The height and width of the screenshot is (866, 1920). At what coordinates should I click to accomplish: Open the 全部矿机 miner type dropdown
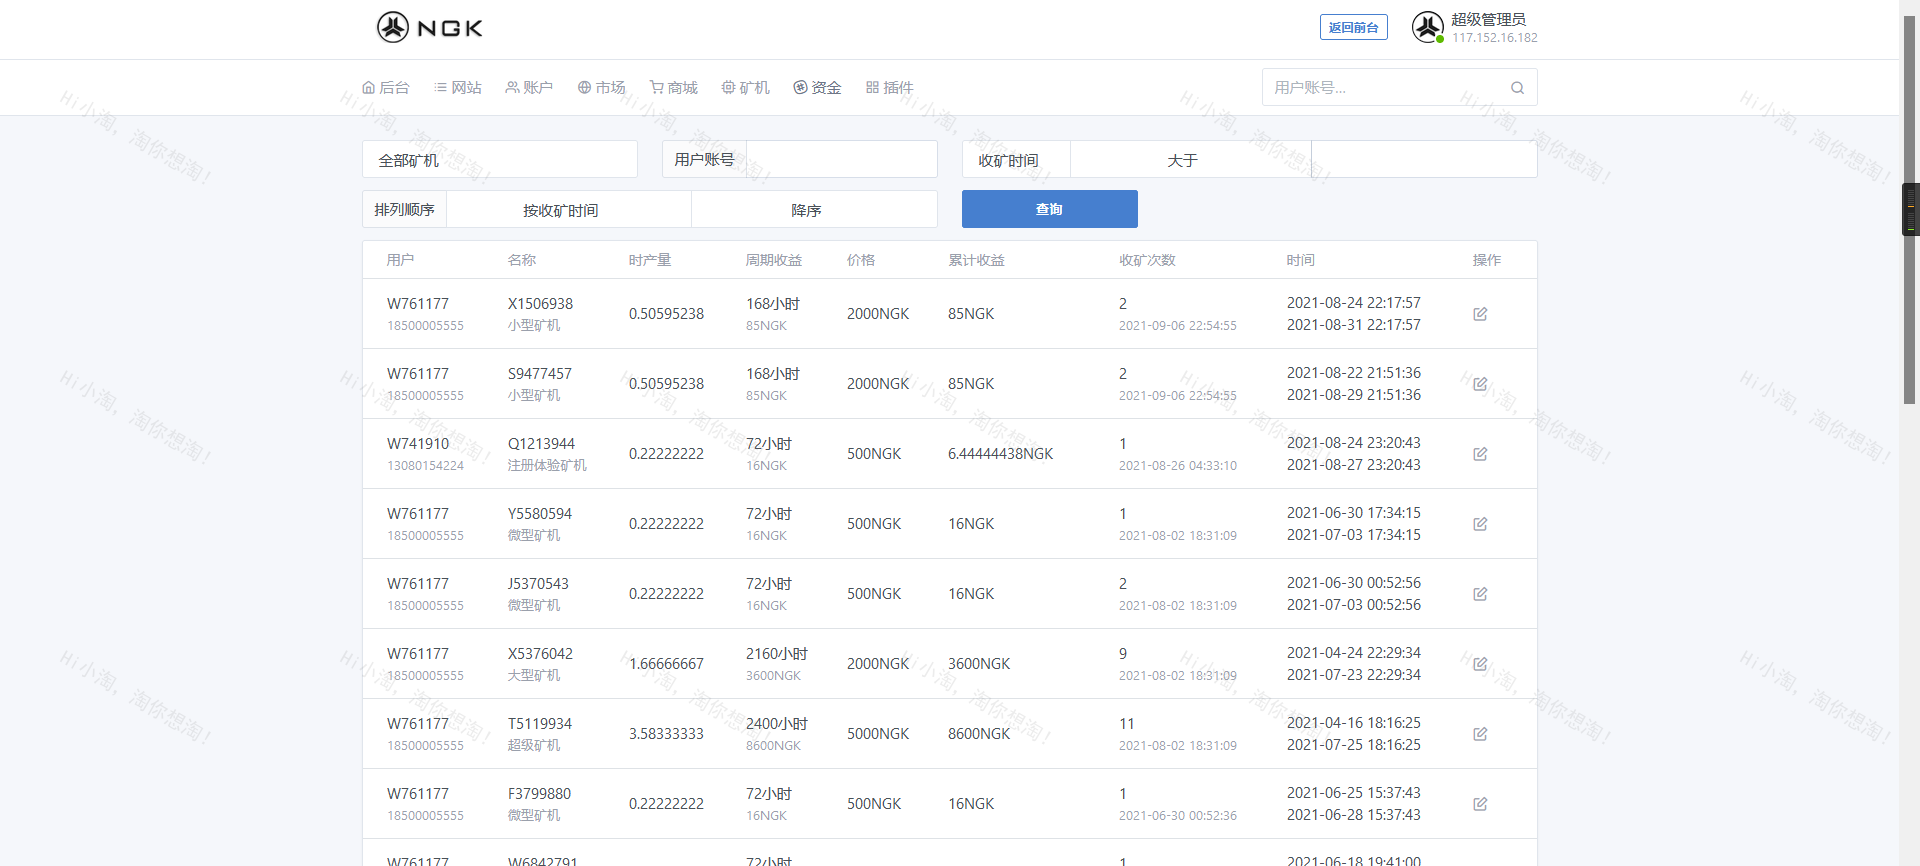(x=499, y=160)
